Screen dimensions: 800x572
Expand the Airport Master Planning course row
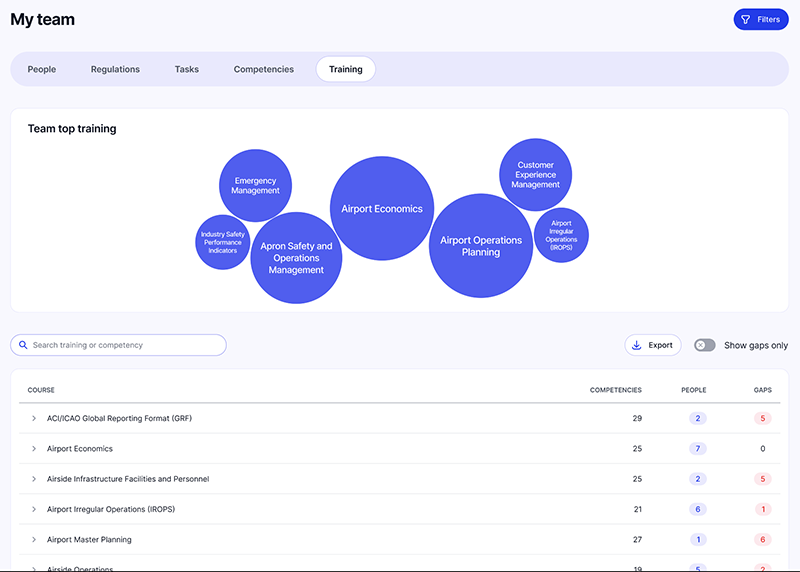coord(34,540)
